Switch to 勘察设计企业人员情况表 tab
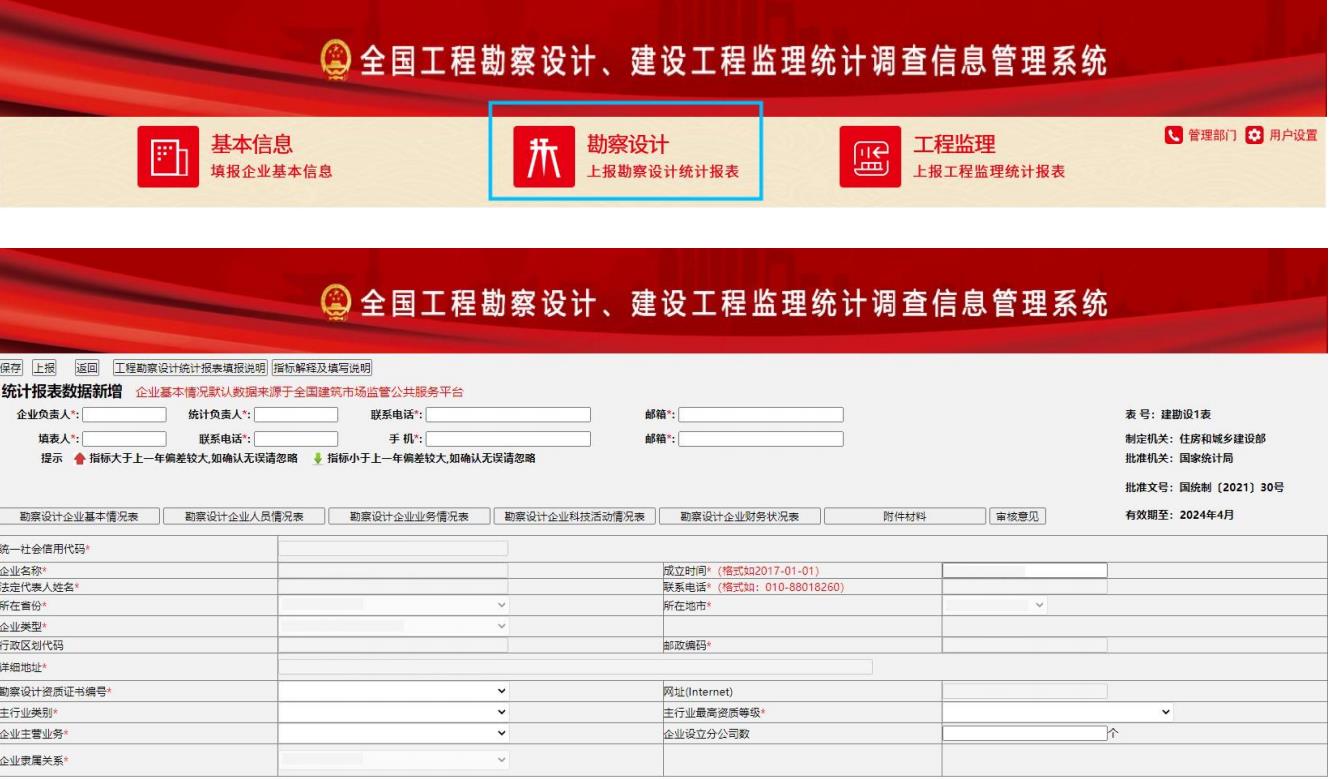 pos(245,516)
